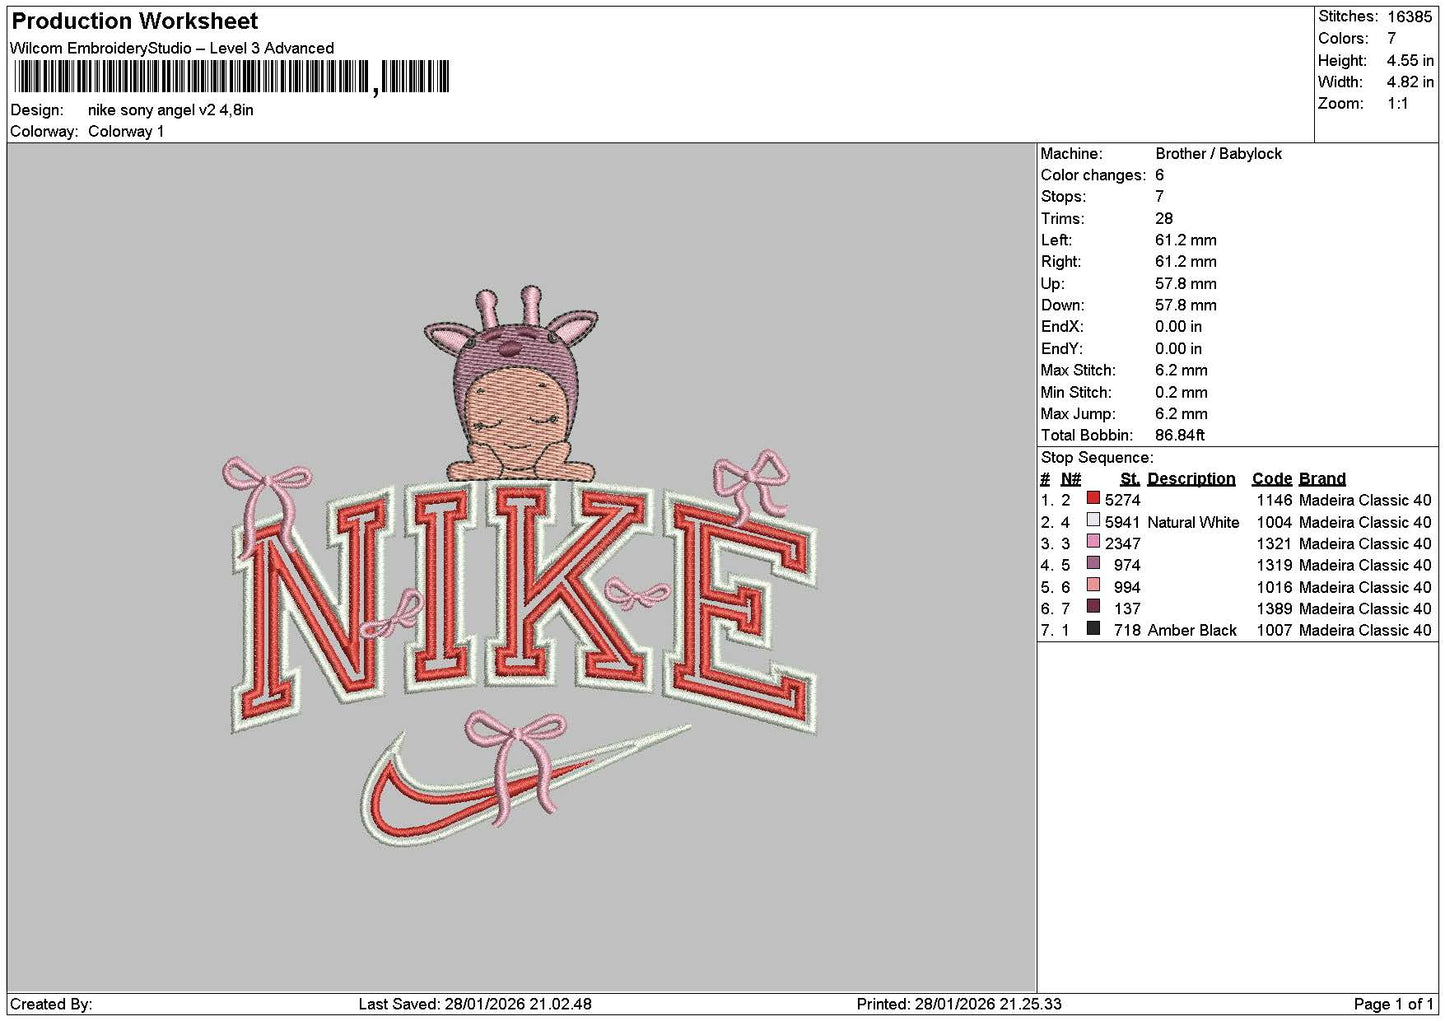1445x1021 pixels.
Task: Click the NIKE embroidery design preview
Action: 520,568
